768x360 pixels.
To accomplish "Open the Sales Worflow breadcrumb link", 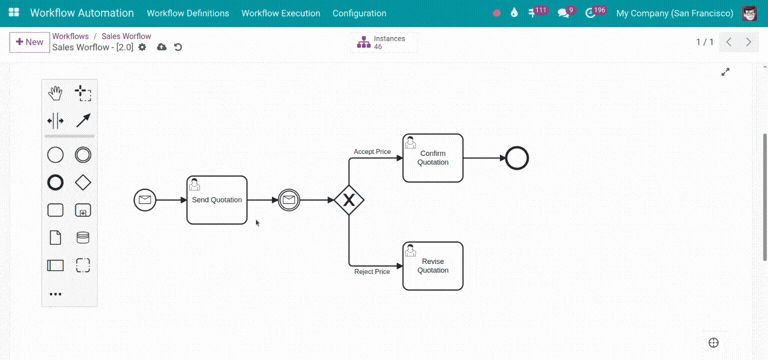I will 126,36.
